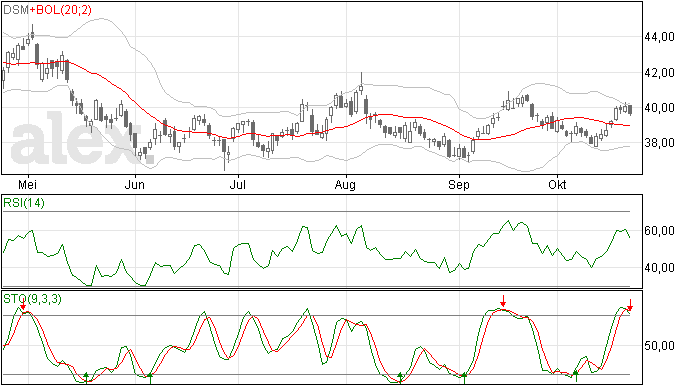
Task: Select the Jul month label
Action: tap(238, 184)
